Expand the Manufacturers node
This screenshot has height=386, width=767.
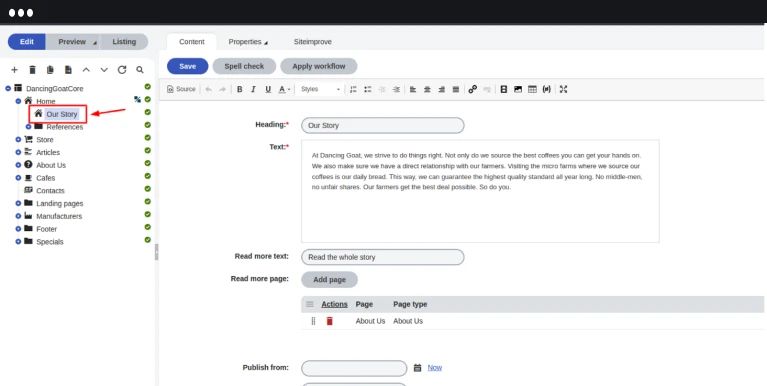point(18,216)
